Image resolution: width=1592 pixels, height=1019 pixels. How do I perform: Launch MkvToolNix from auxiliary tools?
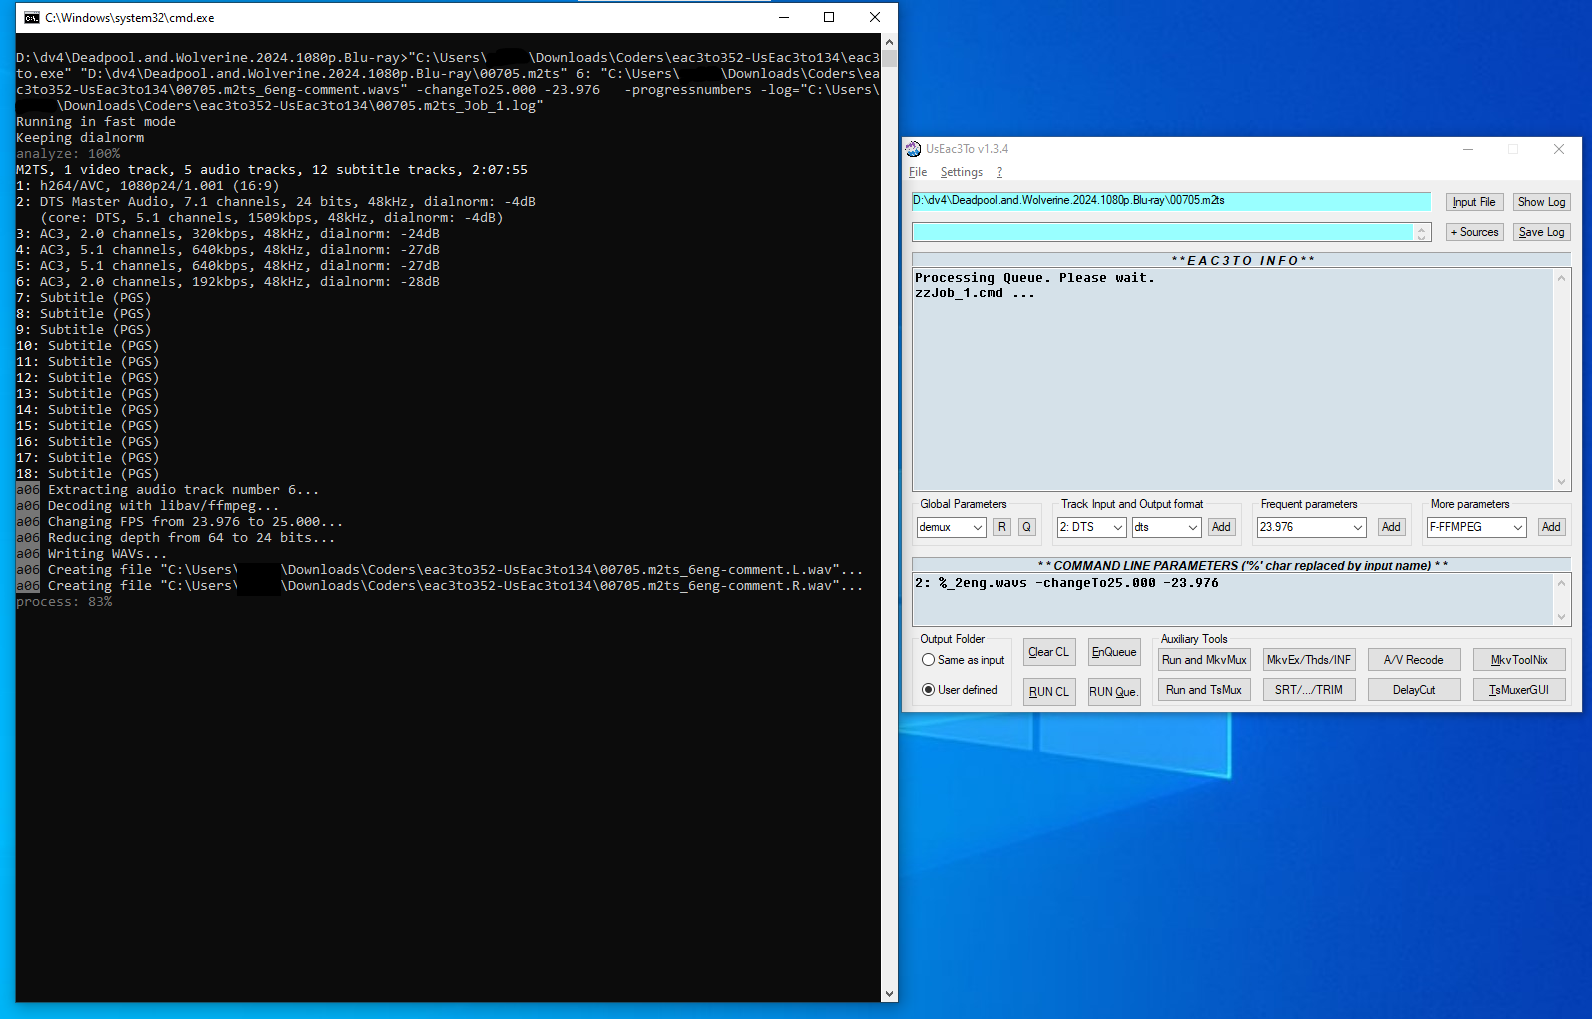tap(1519, 660)
